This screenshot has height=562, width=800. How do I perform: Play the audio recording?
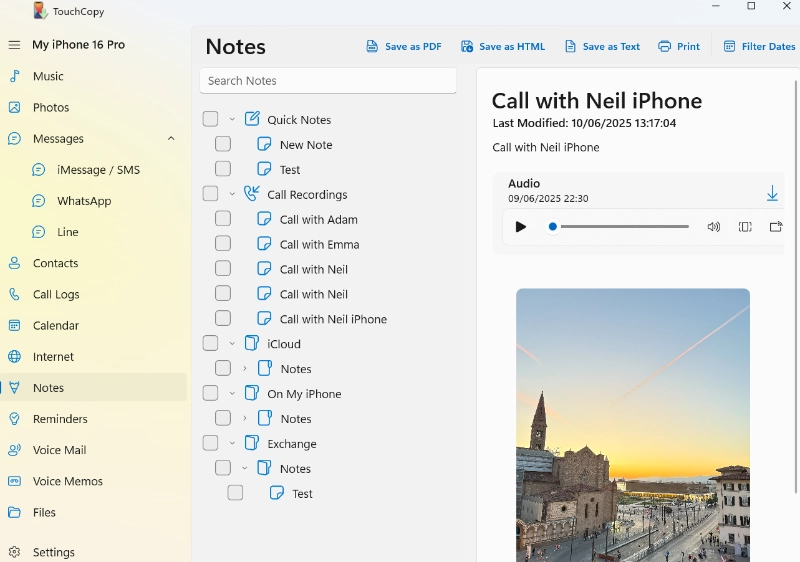(520, 227)
